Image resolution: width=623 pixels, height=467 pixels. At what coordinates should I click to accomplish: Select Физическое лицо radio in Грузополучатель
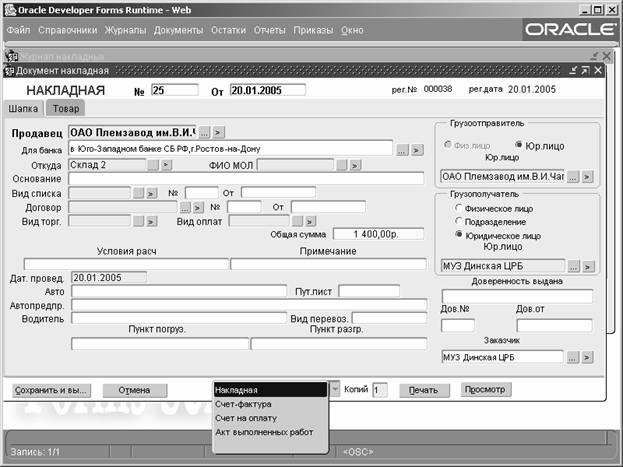[x=458, y=209]
